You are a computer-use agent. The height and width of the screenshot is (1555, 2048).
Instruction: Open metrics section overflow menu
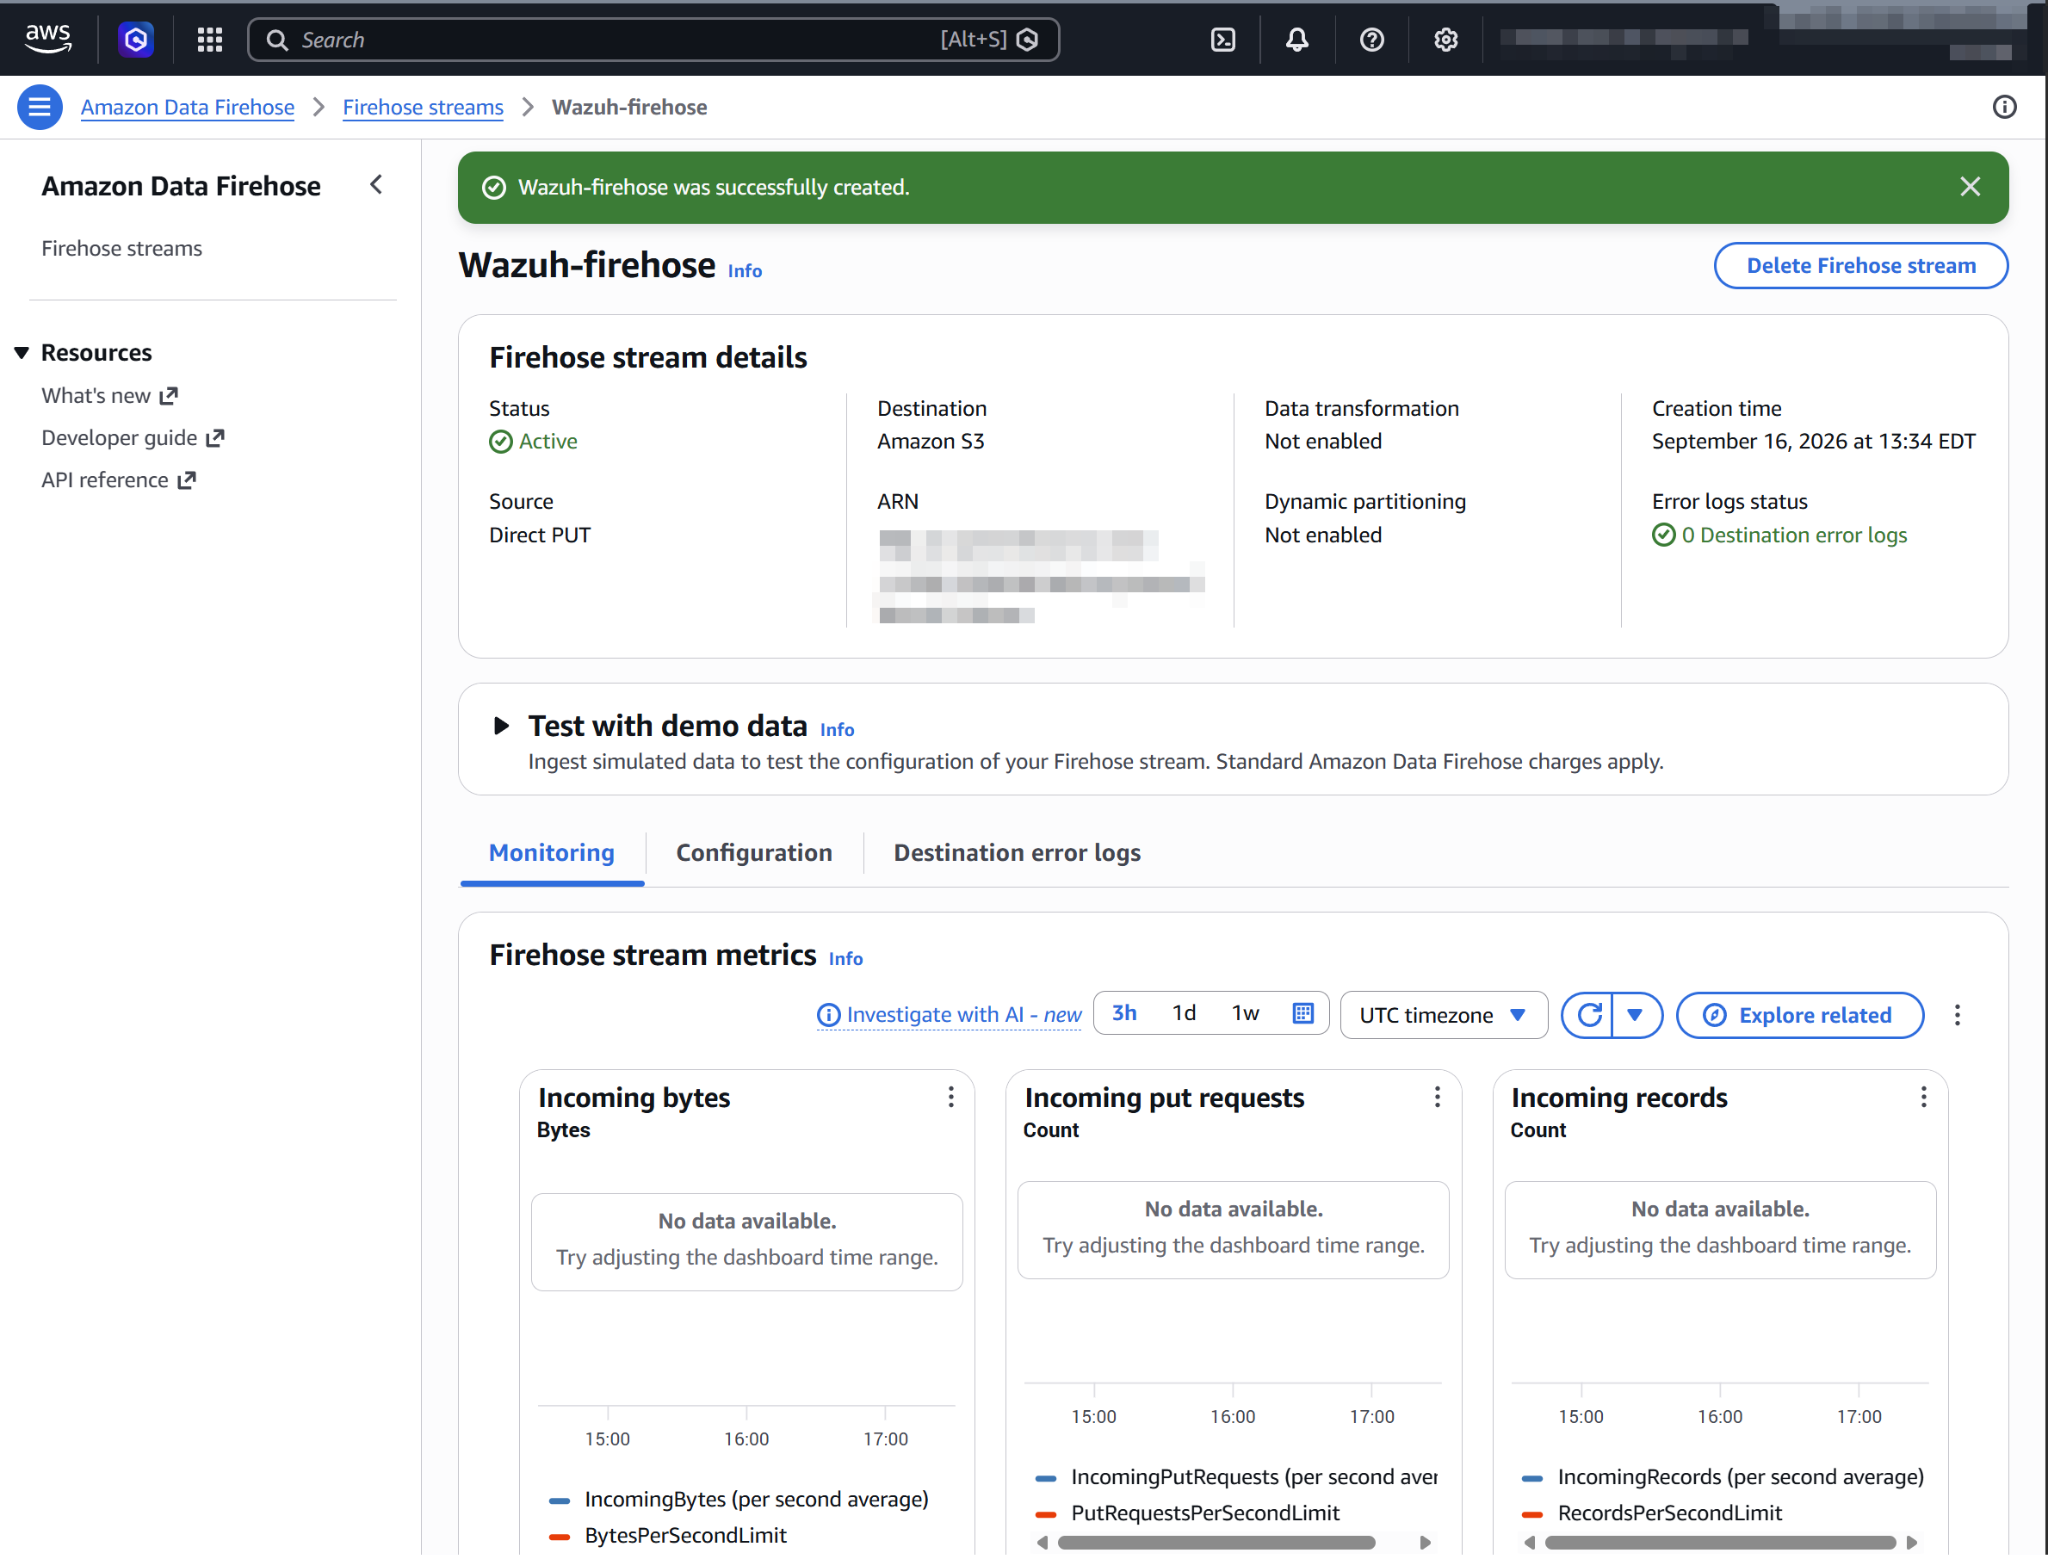tap(1957, 1015)
